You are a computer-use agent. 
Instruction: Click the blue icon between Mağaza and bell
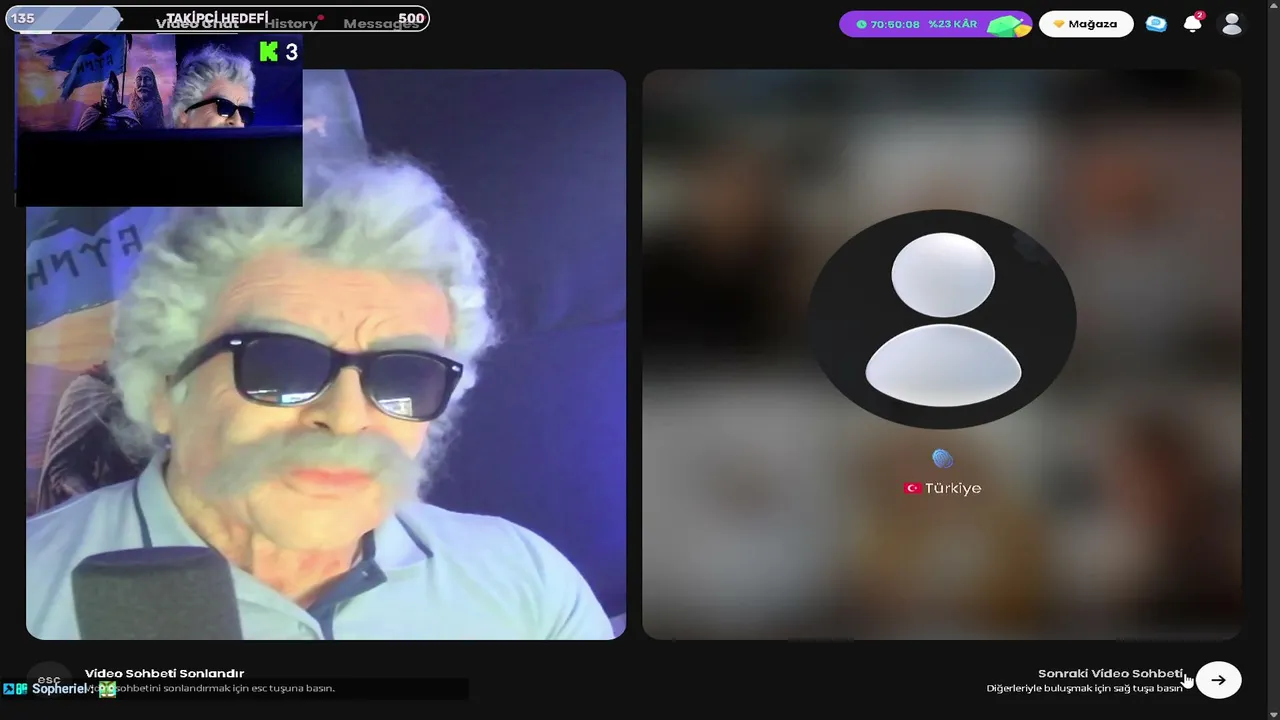(1156, 24)
